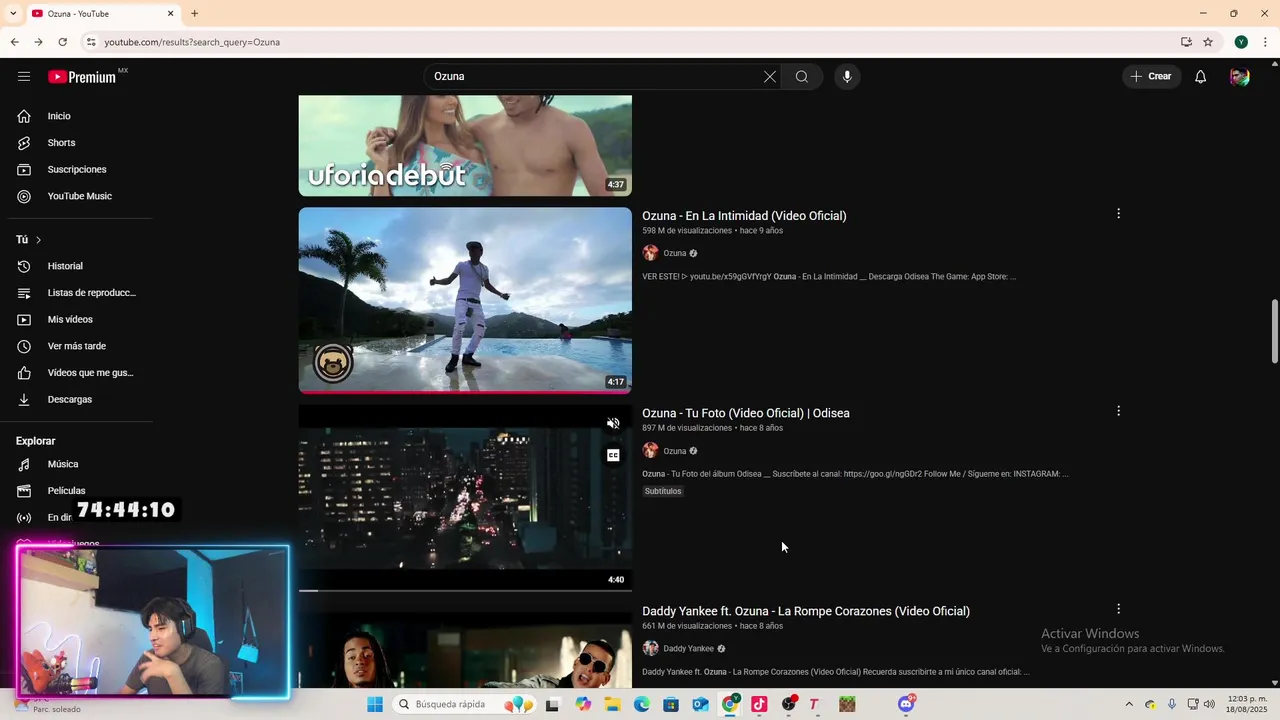Open the hamburger guide menu
Image resolution: width=1280 pixels, height=720 pixels.
pyautogui.click(x=24, y=77)
